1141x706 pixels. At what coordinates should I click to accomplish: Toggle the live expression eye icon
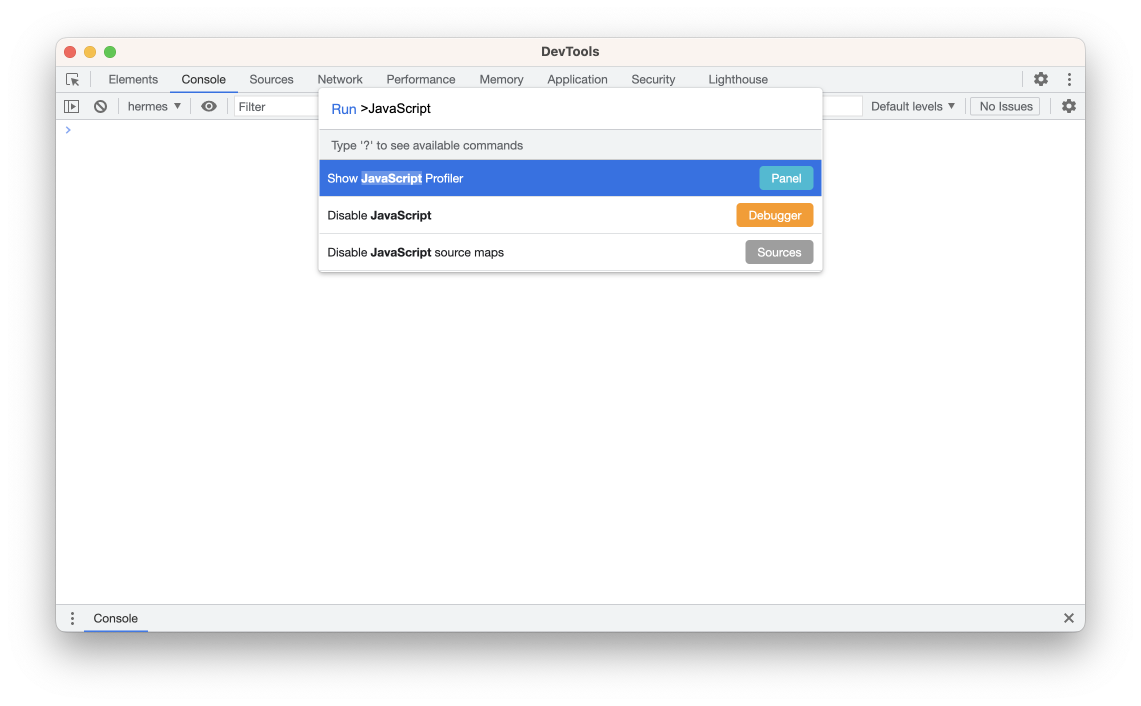point(209,106)
